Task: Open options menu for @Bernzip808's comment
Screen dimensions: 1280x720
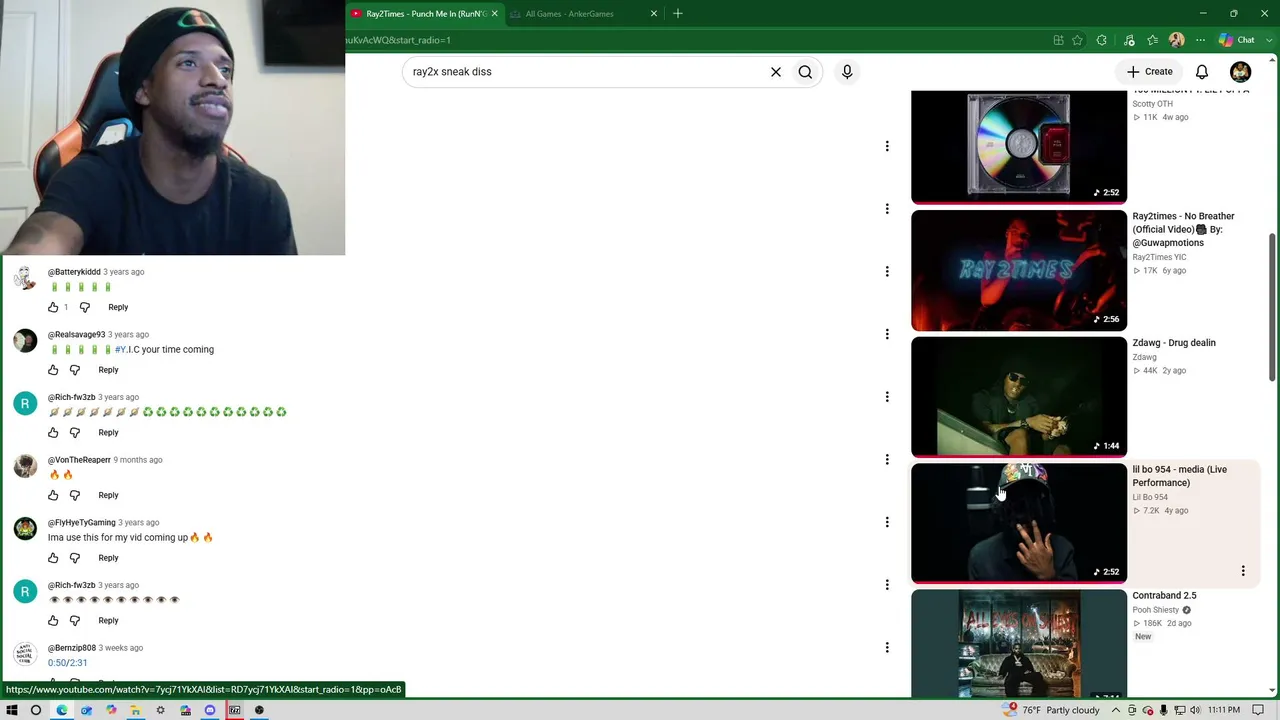Action: pyautogui.click(x=886, y=648)
